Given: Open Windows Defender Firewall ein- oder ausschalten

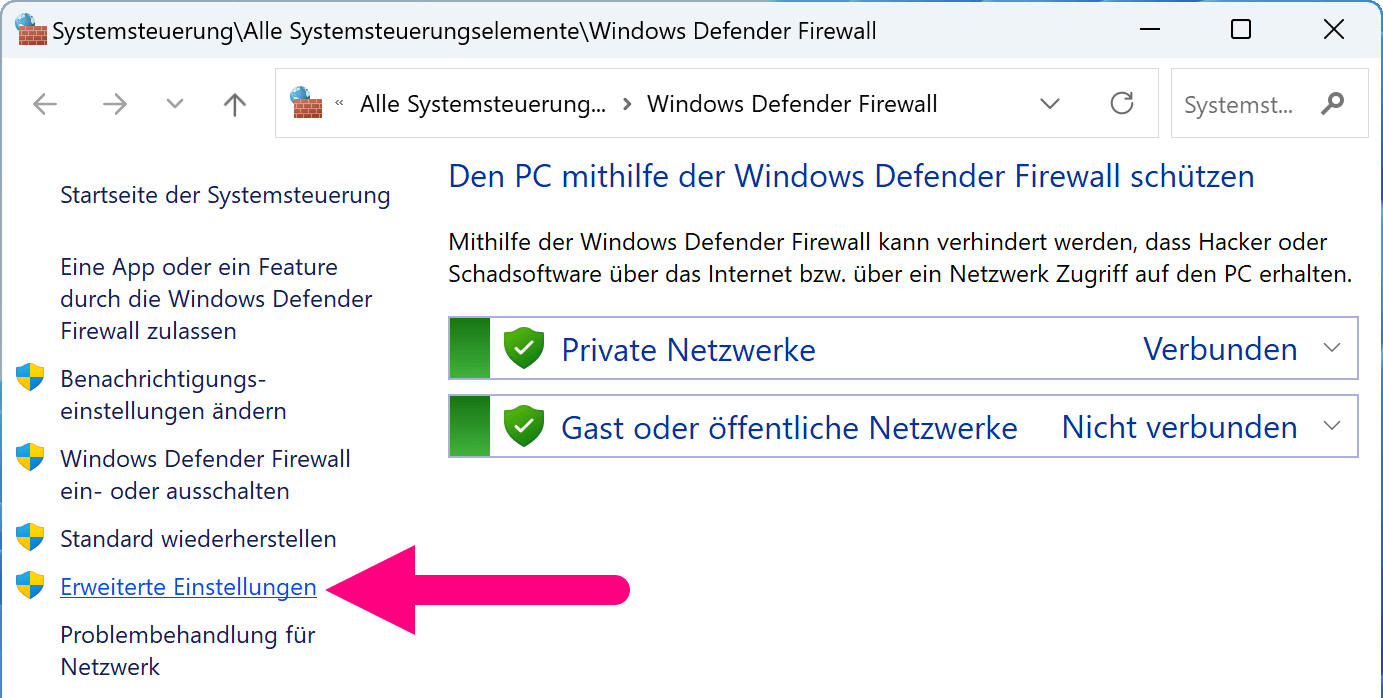Looking at the screenshot, I should 205,475.
